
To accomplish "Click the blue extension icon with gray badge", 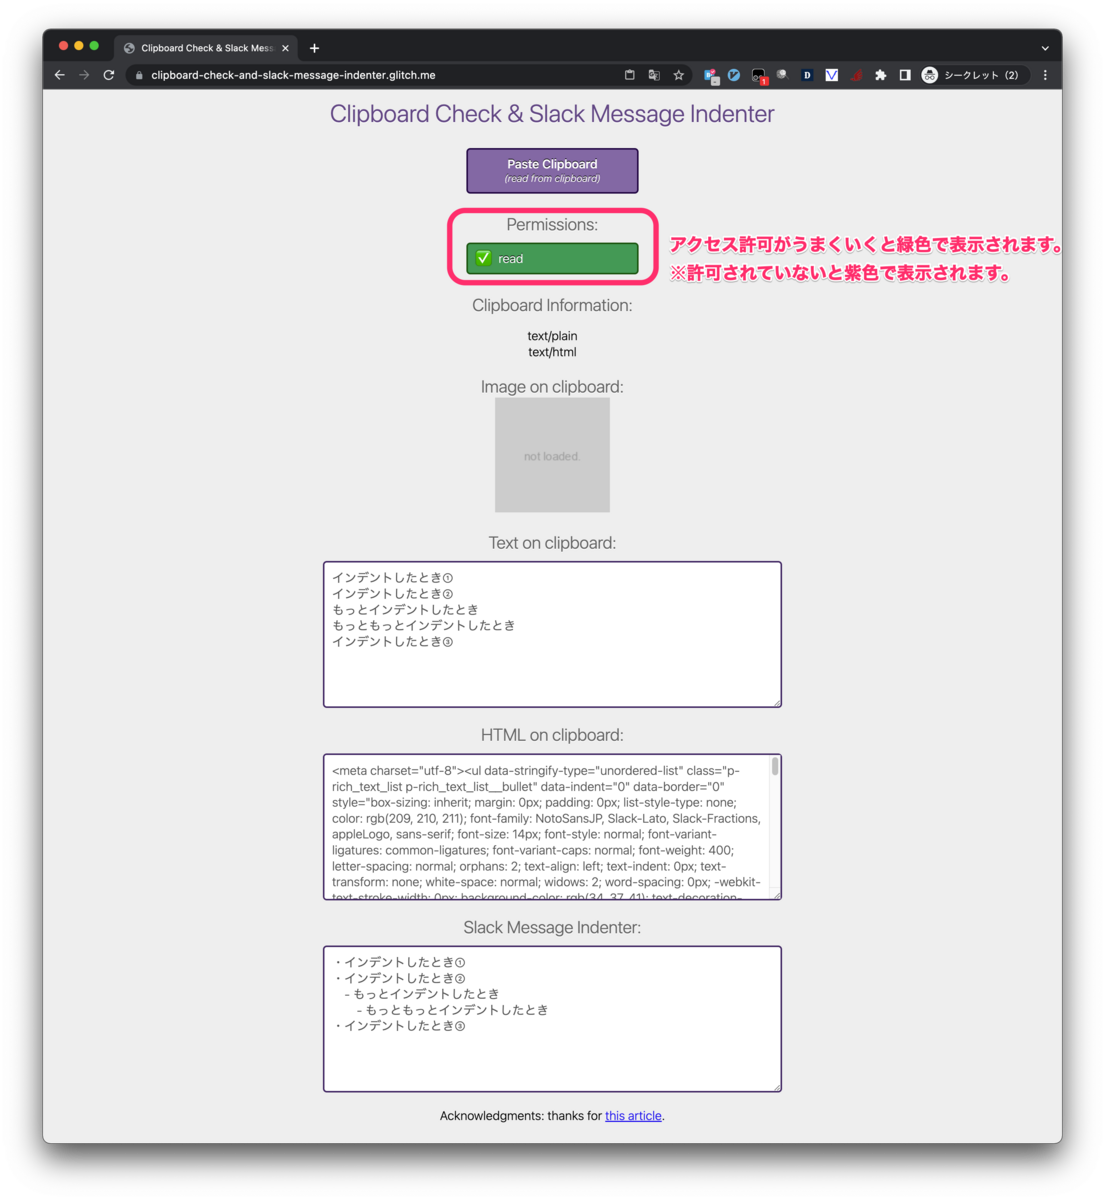I will point(711,76).
